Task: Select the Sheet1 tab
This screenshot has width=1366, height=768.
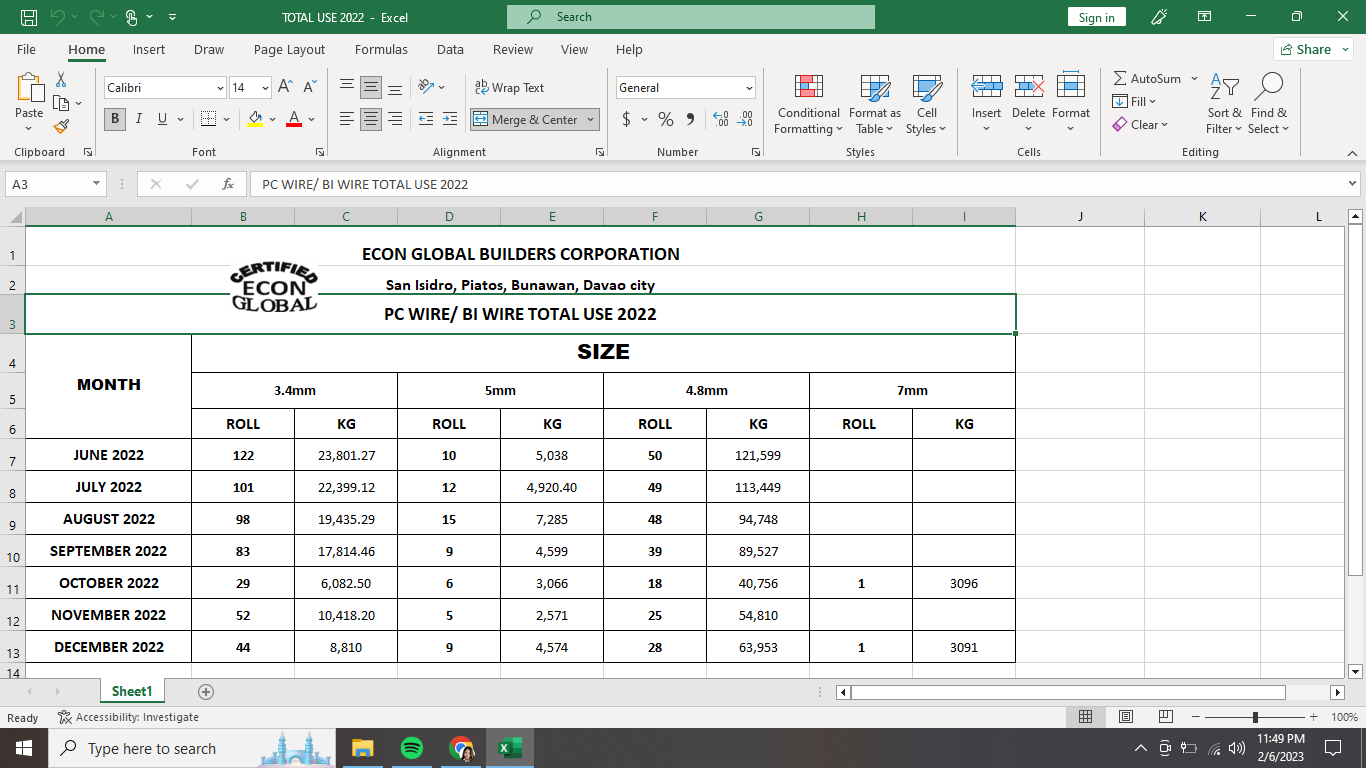Action: point(132,691)
